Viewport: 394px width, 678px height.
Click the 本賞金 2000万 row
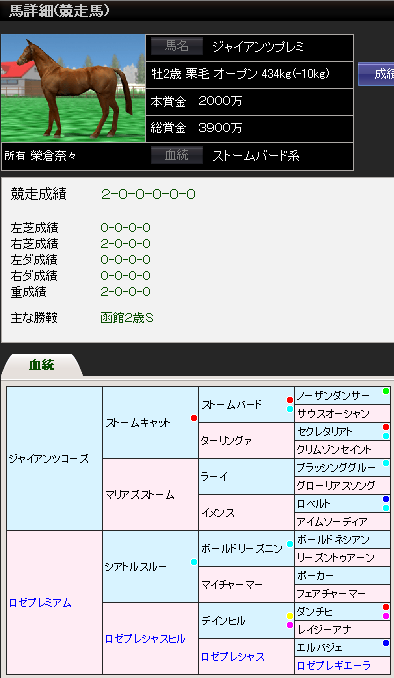pyautogui.click(x=250, y=101)
